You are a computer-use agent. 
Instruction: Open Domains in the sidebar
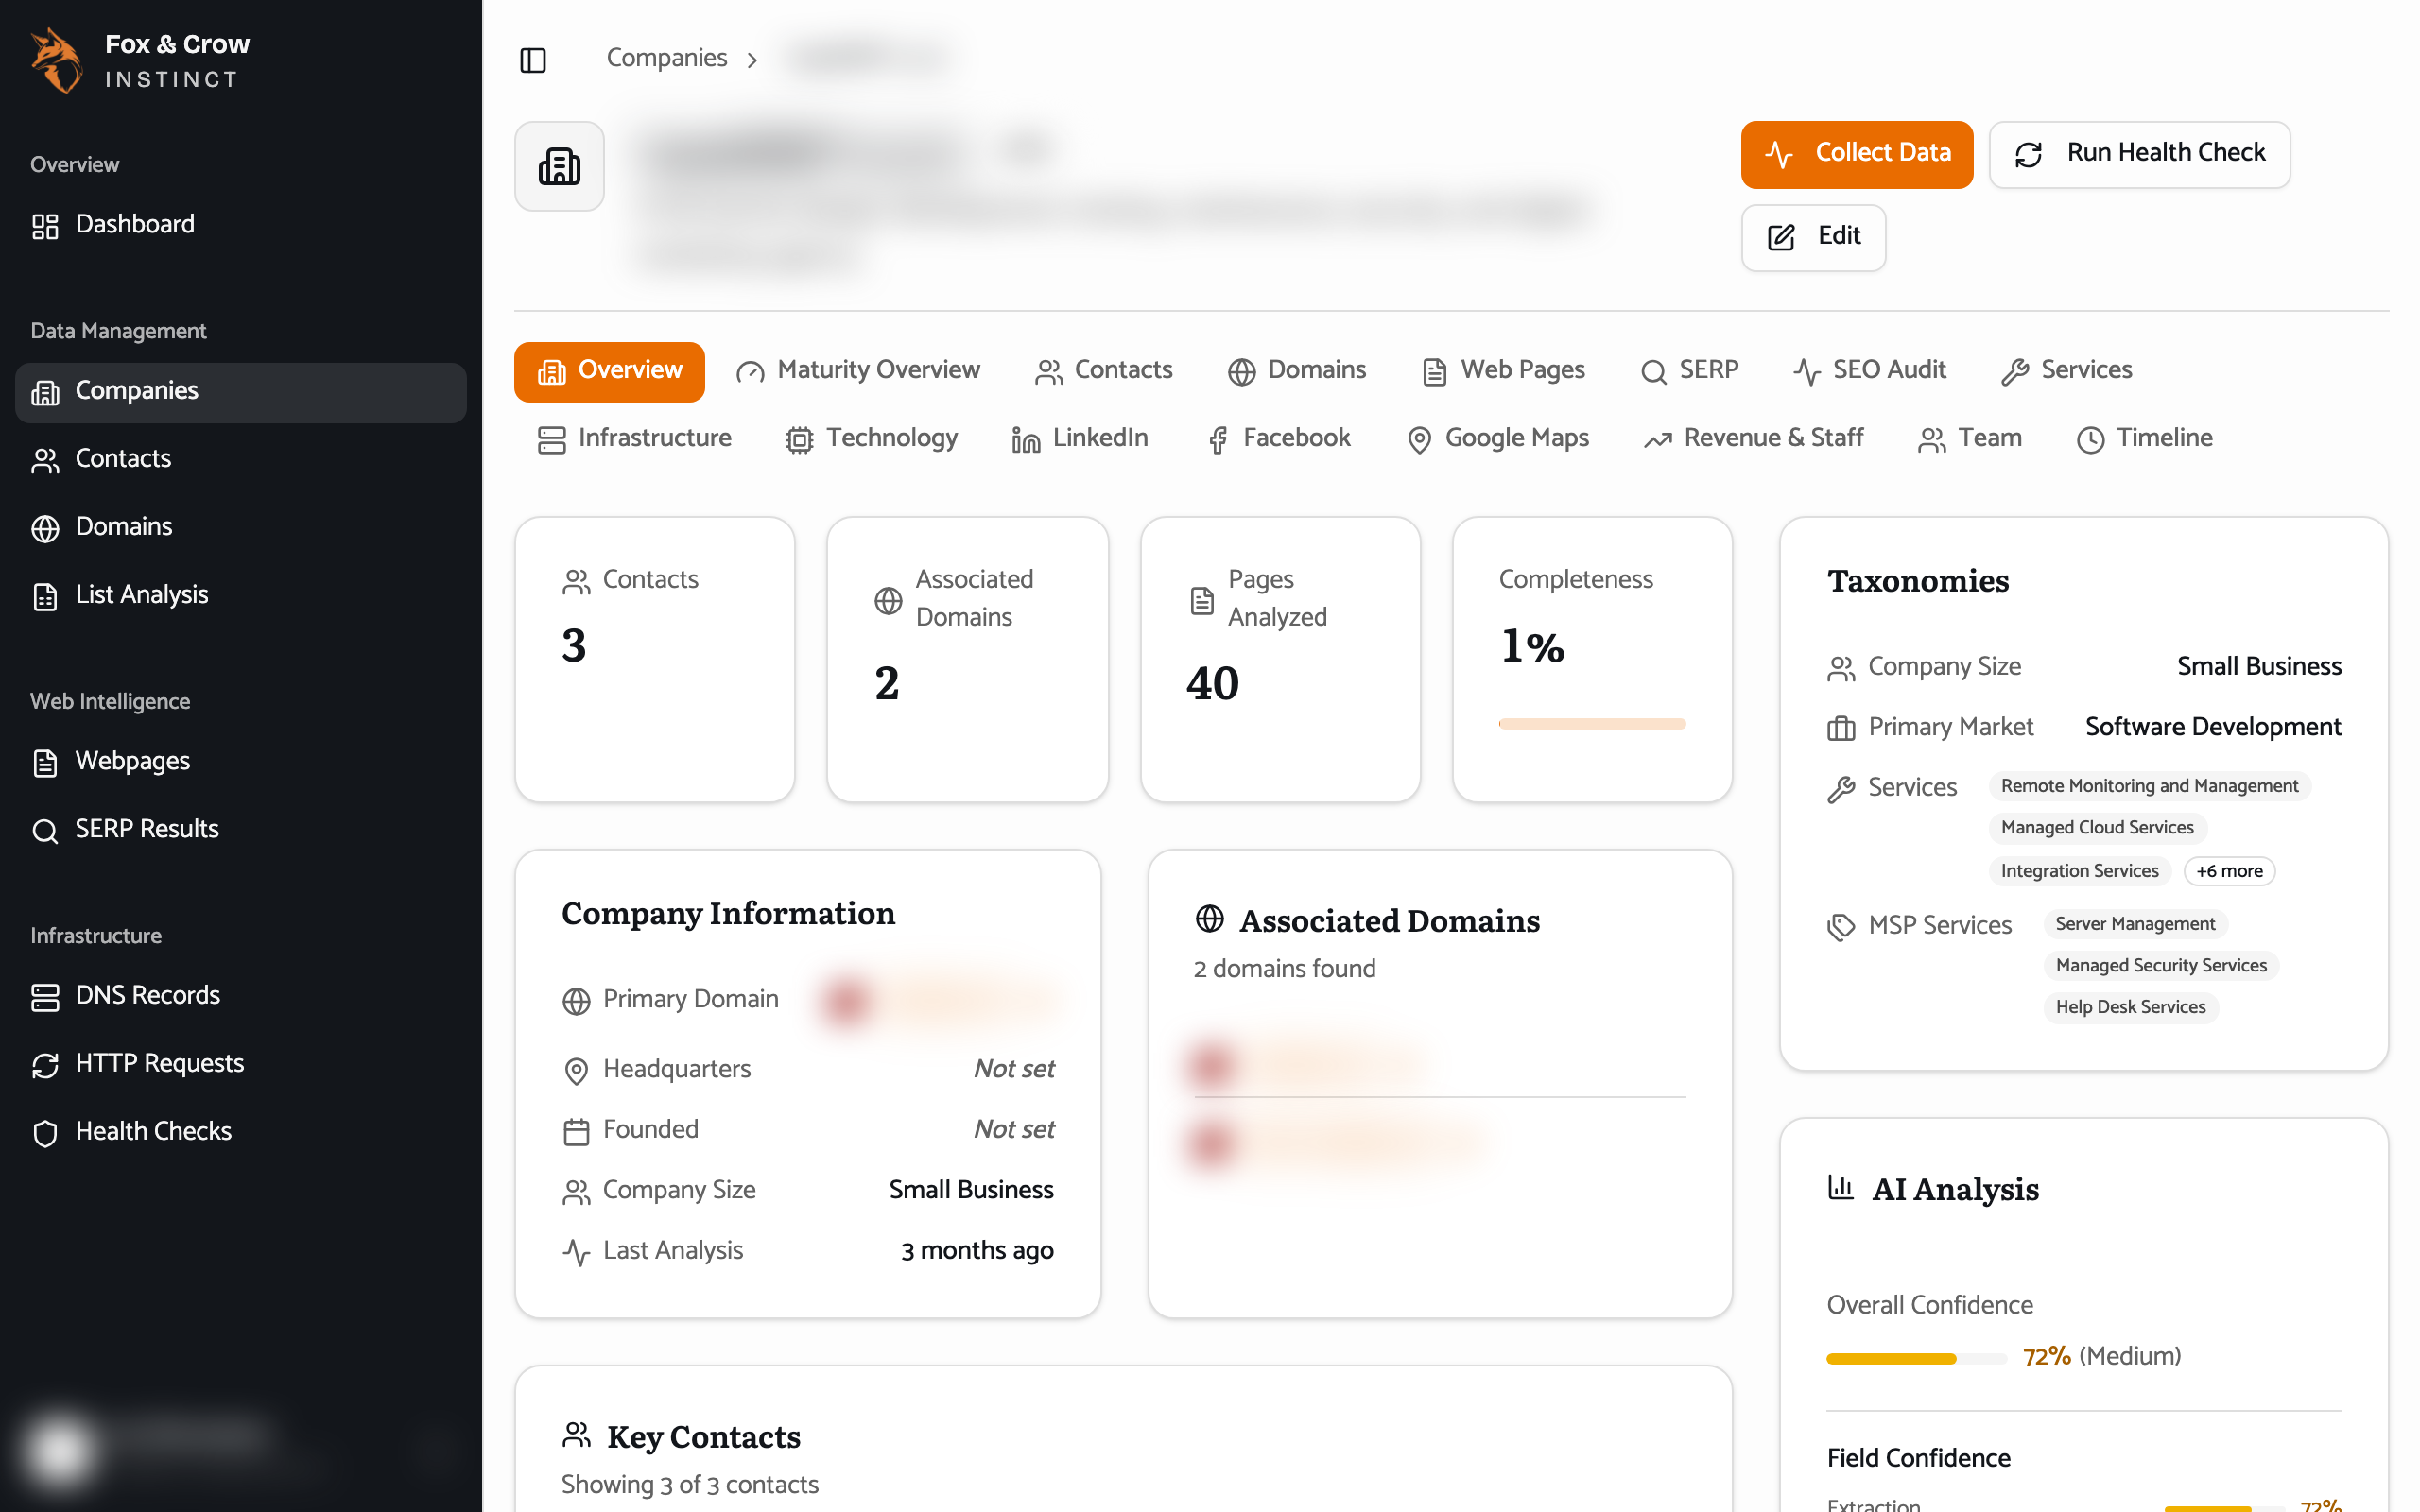[241, 527]
